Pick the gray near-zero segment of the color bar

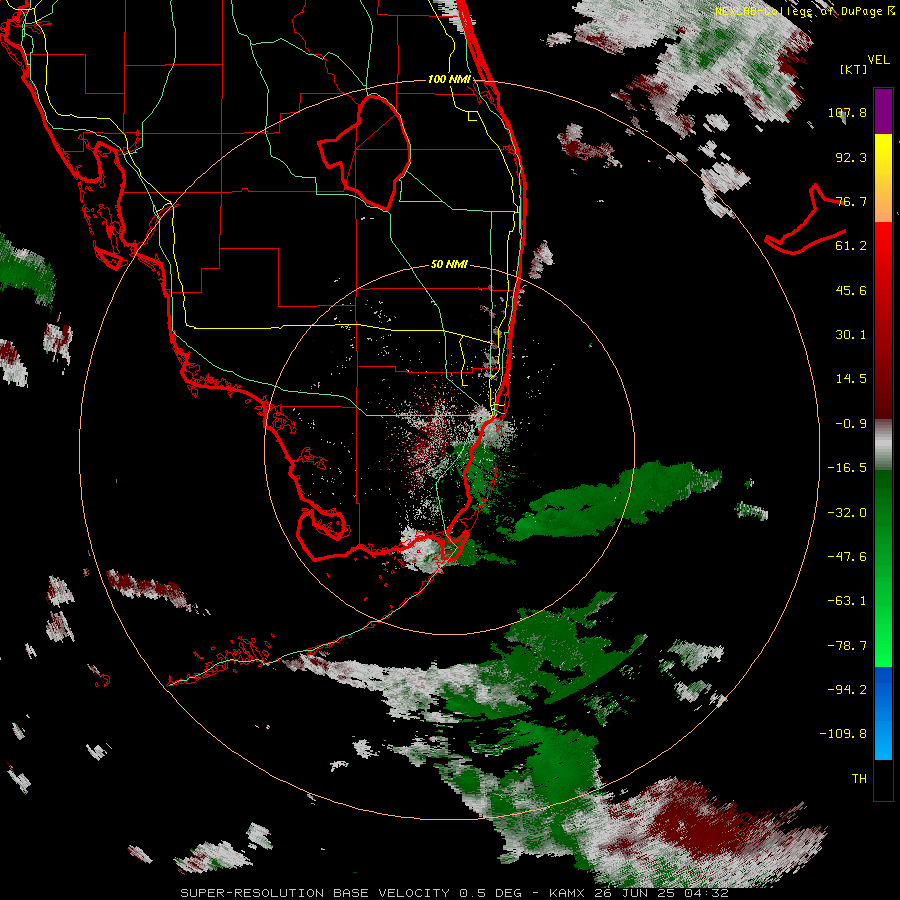883,445
